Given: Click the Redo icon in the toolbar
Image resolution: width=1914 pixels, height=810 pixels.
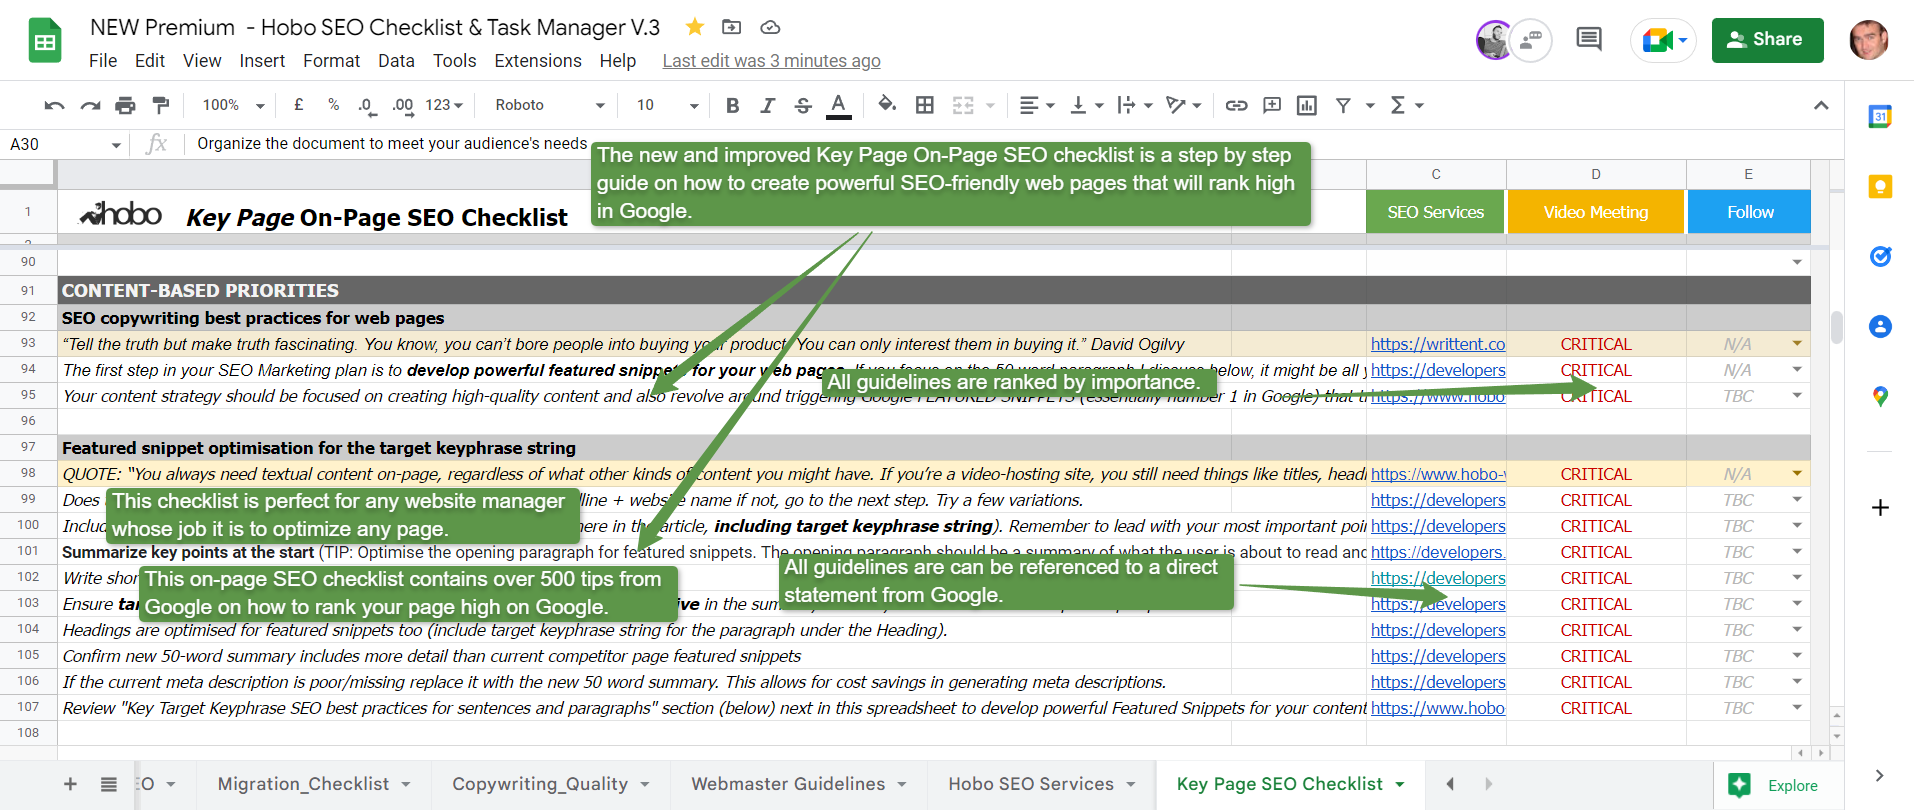Looking at the screenshot, I should 90,105.
